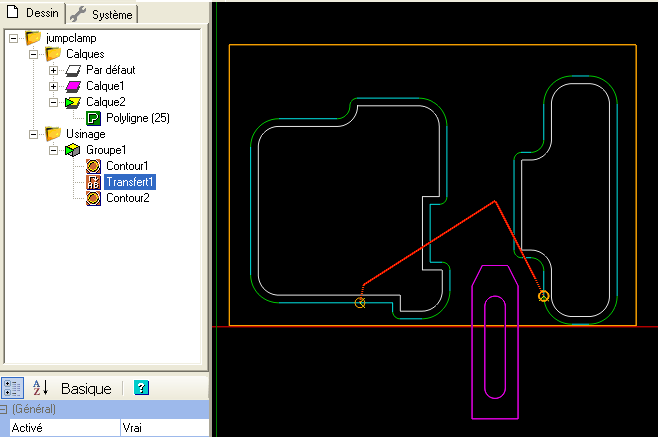
Task: Click the Basique property mode button
Action: pos(87,388)
